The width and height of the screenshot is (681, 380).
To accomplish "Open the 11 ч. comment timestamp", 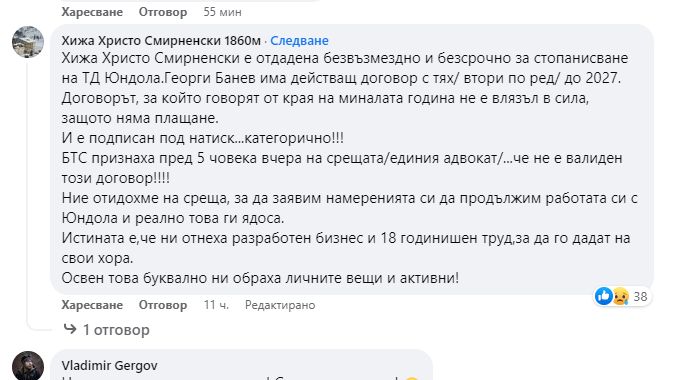I will point(216,305).
